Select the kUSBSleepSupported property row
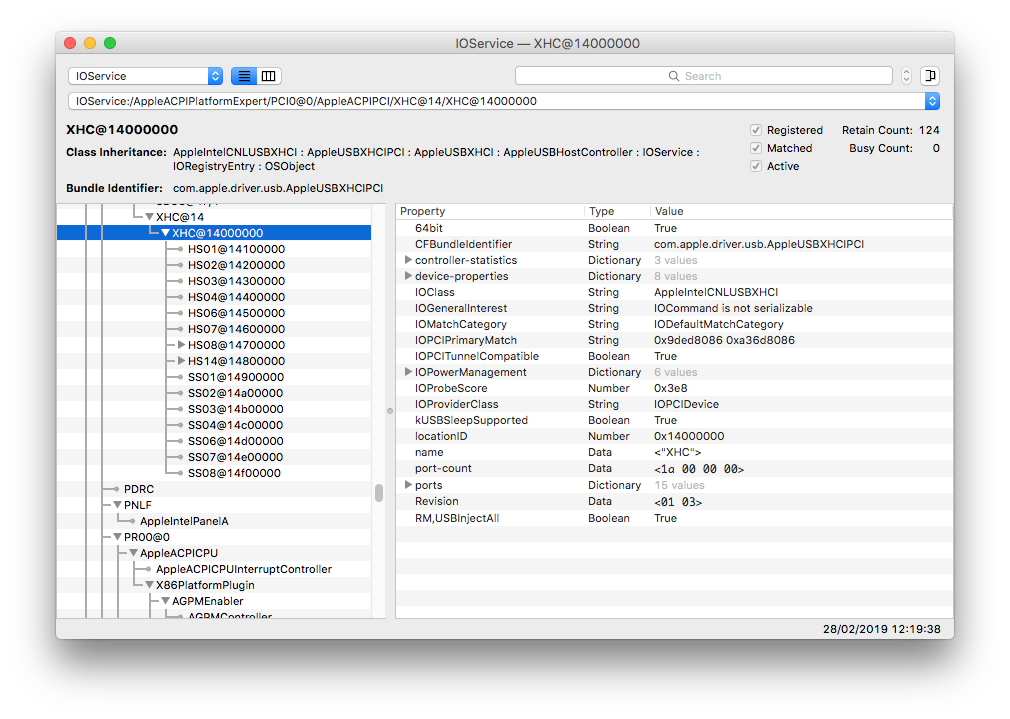1010x719 pixels. (x=674, y=420)
